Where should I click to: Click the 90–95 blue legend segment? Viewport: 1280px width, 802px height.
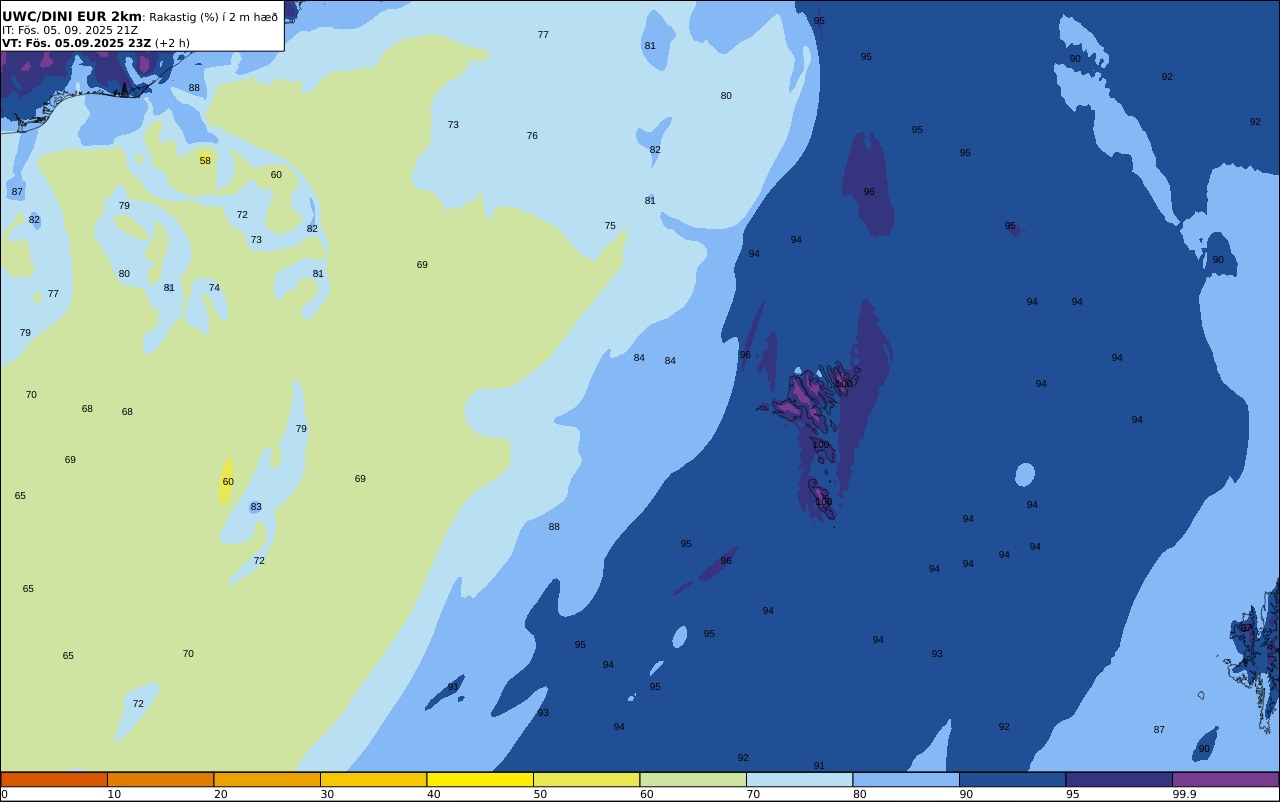(1012, 779)
